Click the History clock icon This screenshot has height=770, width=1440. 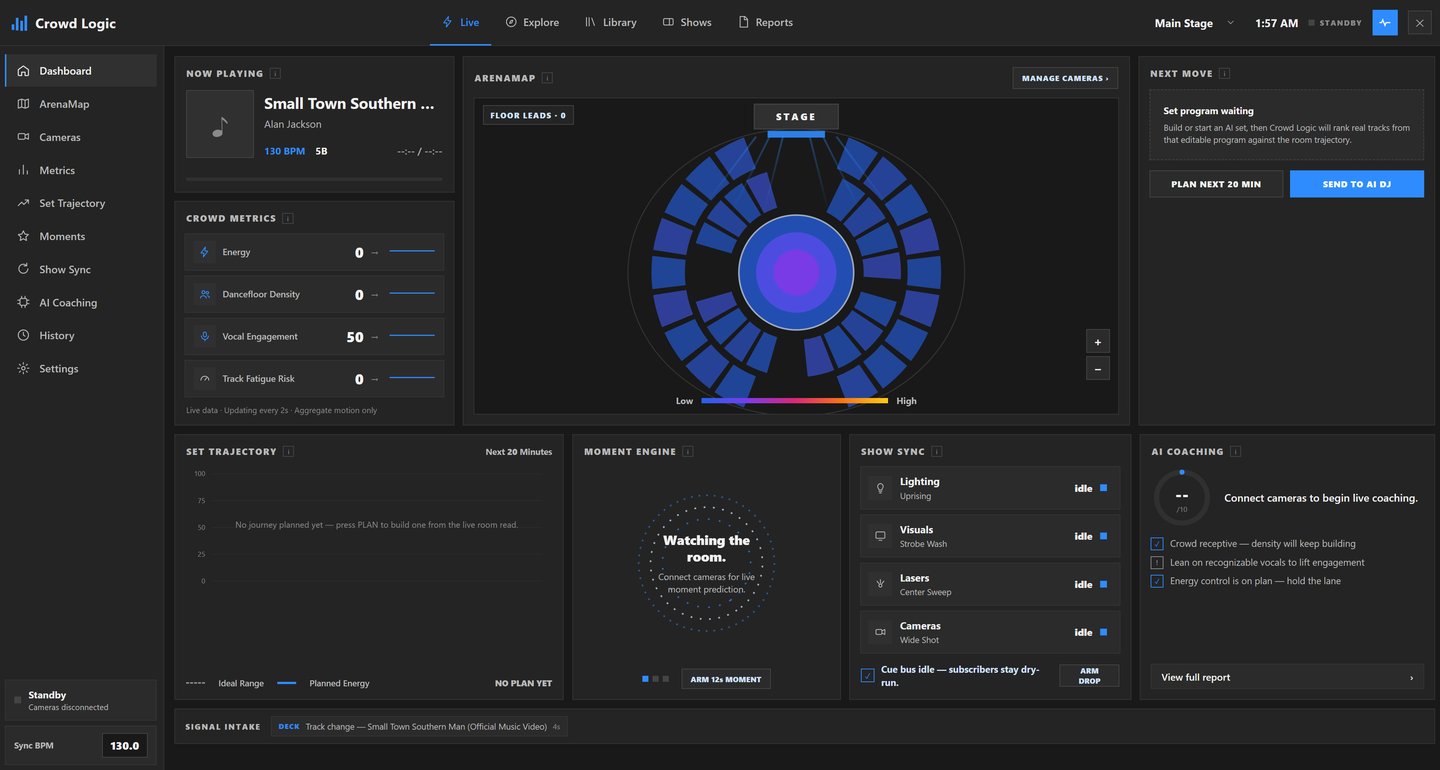coord(23,335)
